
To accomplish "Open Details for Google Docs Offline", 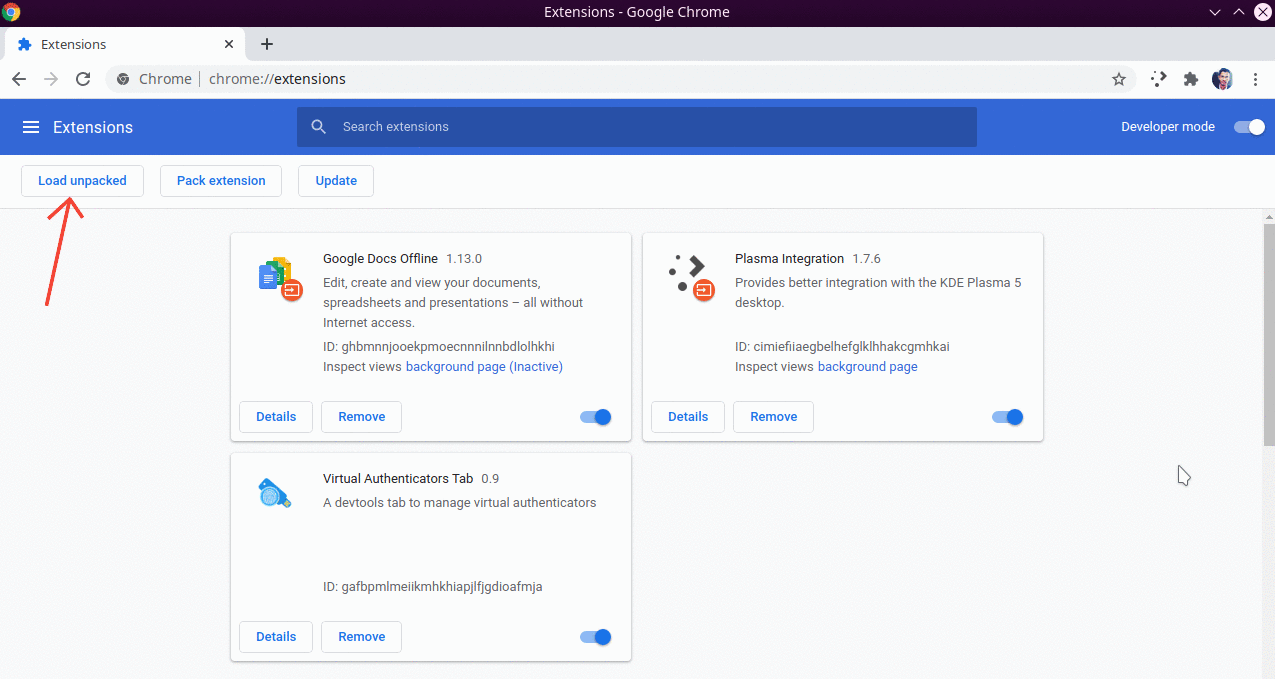I will point(276,417).
